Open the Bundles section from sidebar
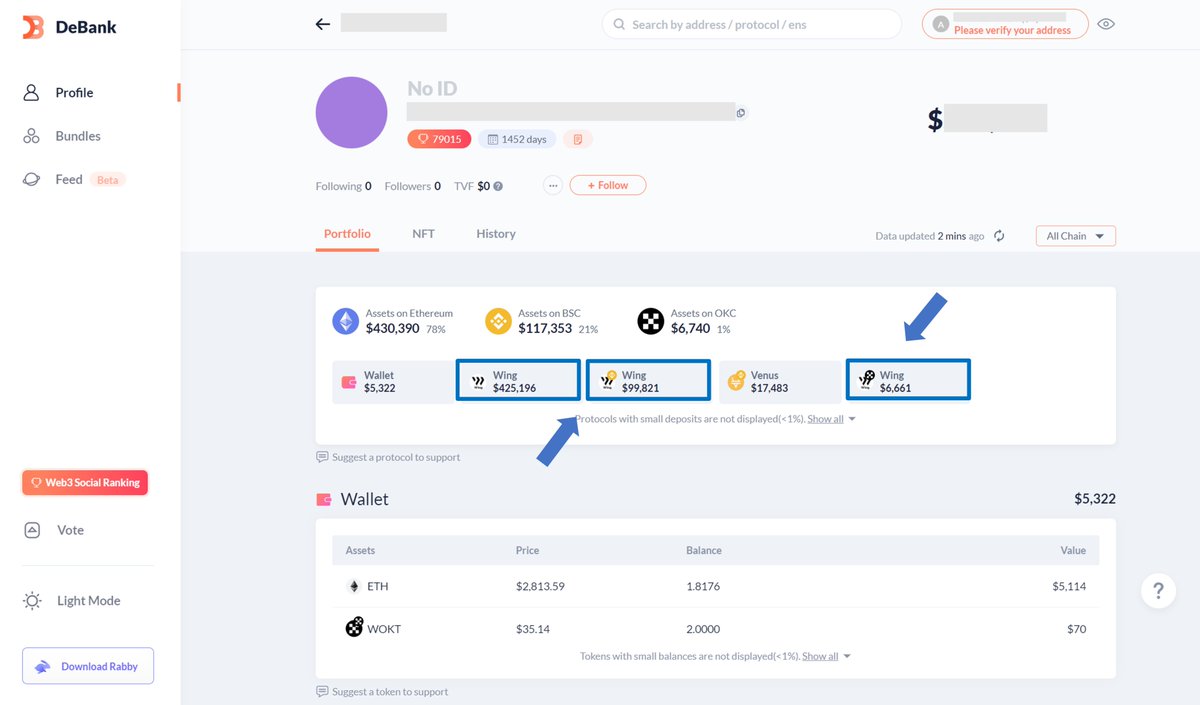Image resolution: width=1200 pixels, height=705 pixels. 33,136
